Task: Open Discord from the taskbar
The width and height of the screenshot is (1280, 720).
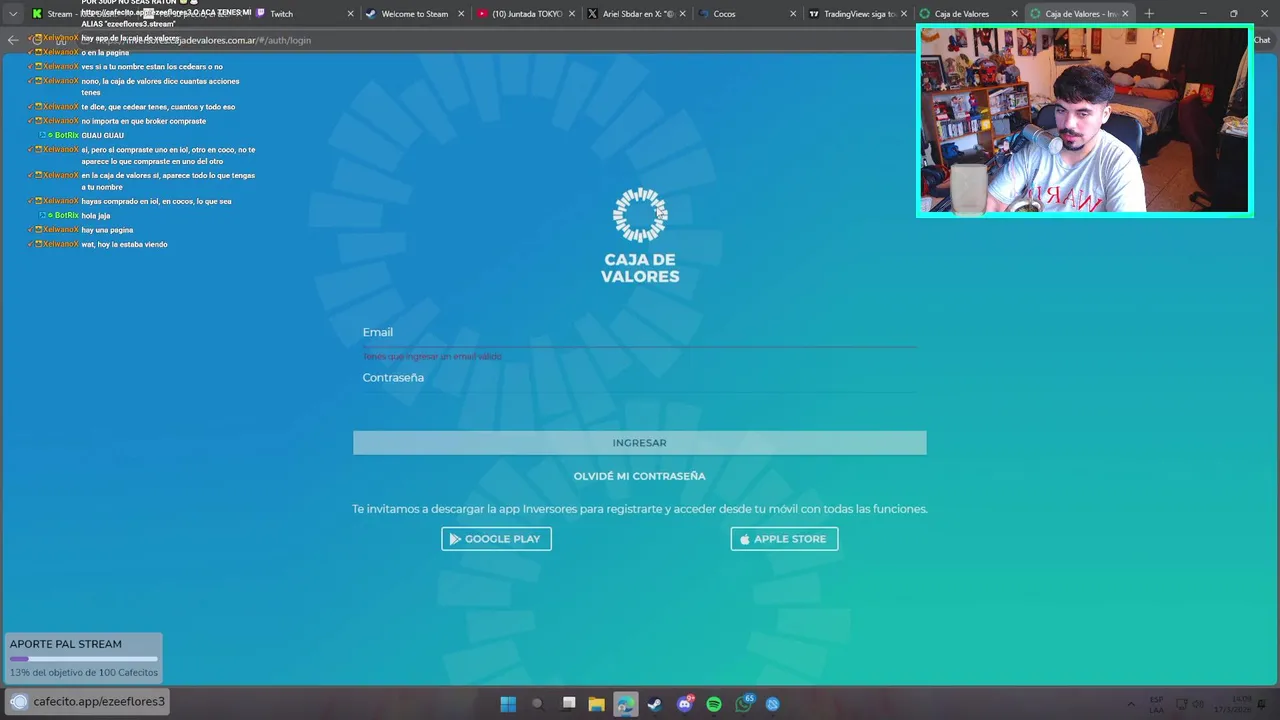Action: pyautogui.click(x=685, y=704)
